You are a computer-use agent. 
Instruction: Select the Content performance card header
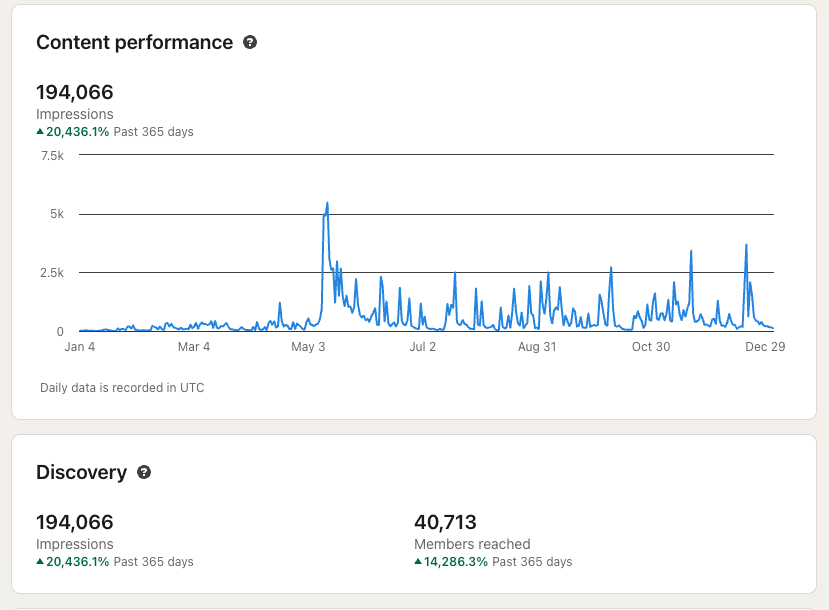[133, 42]
